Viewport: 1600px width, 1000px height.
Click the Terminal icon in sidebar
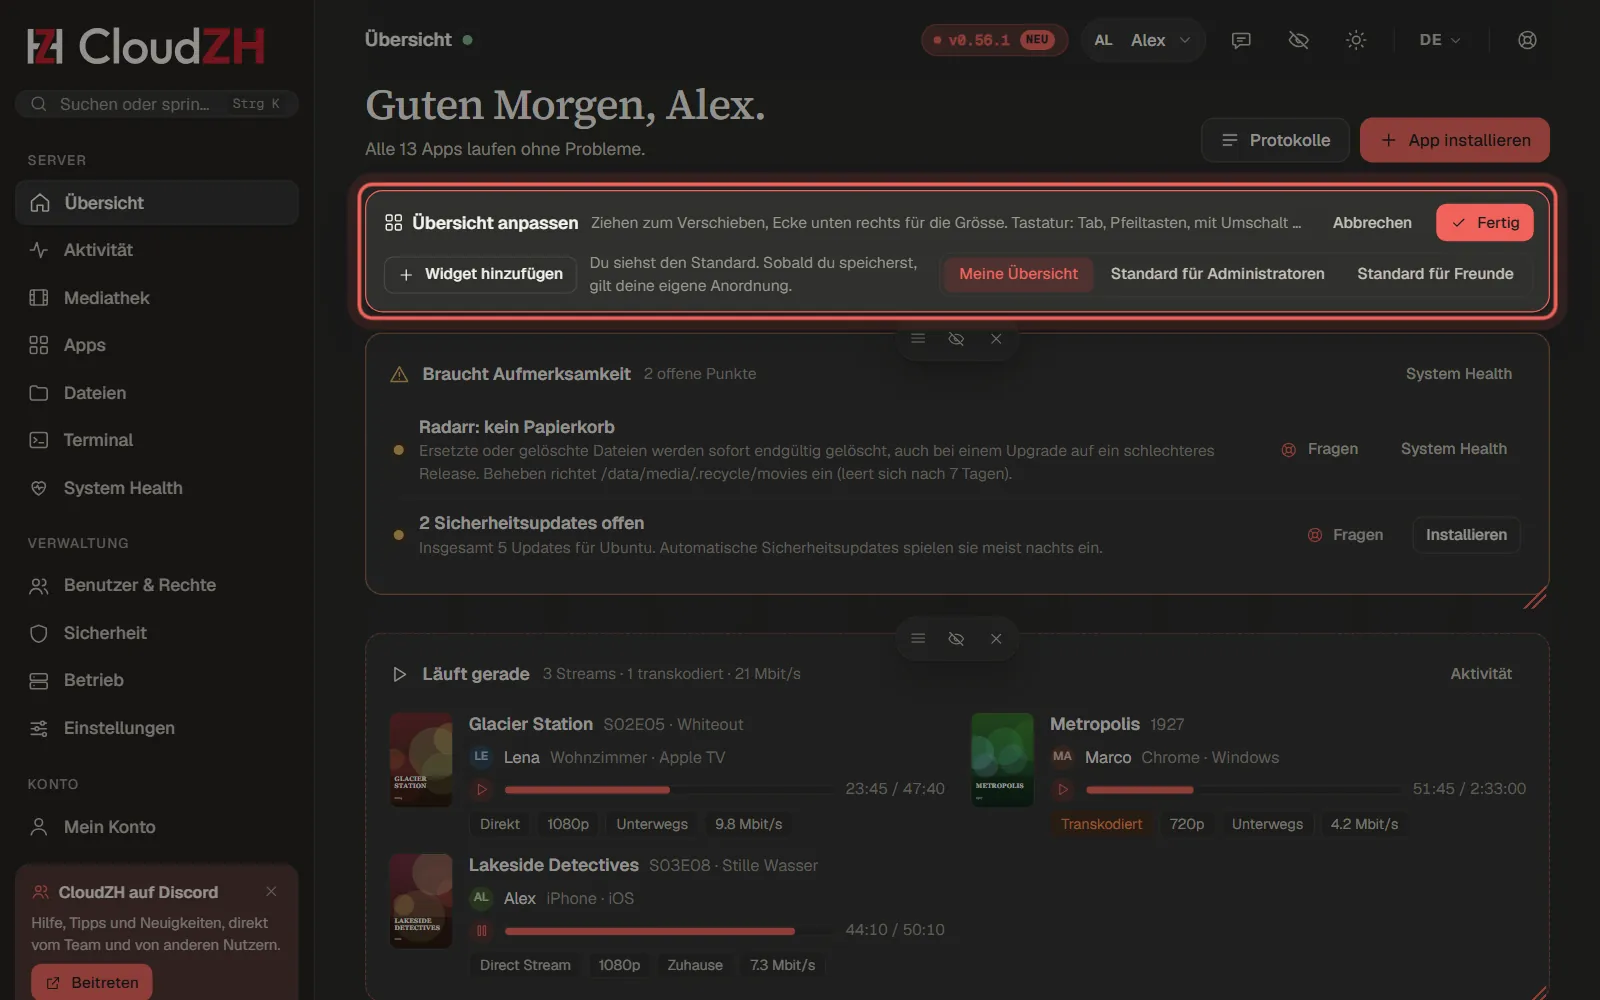click(39, 440)
